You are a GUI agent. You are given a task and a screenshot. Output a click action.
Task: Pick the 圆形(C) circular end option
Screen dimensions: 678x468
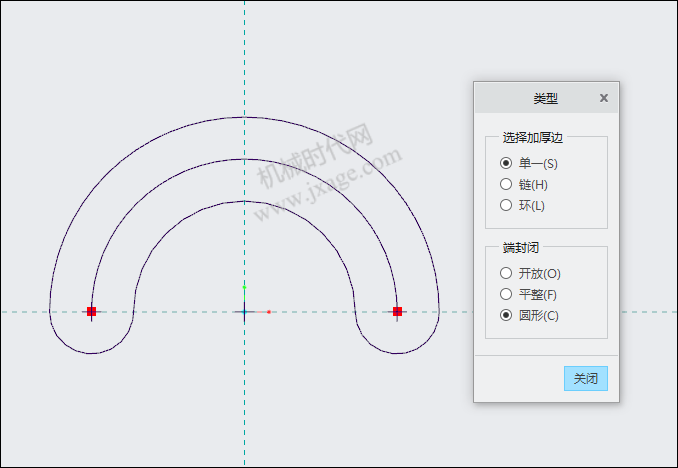[506, 315]
